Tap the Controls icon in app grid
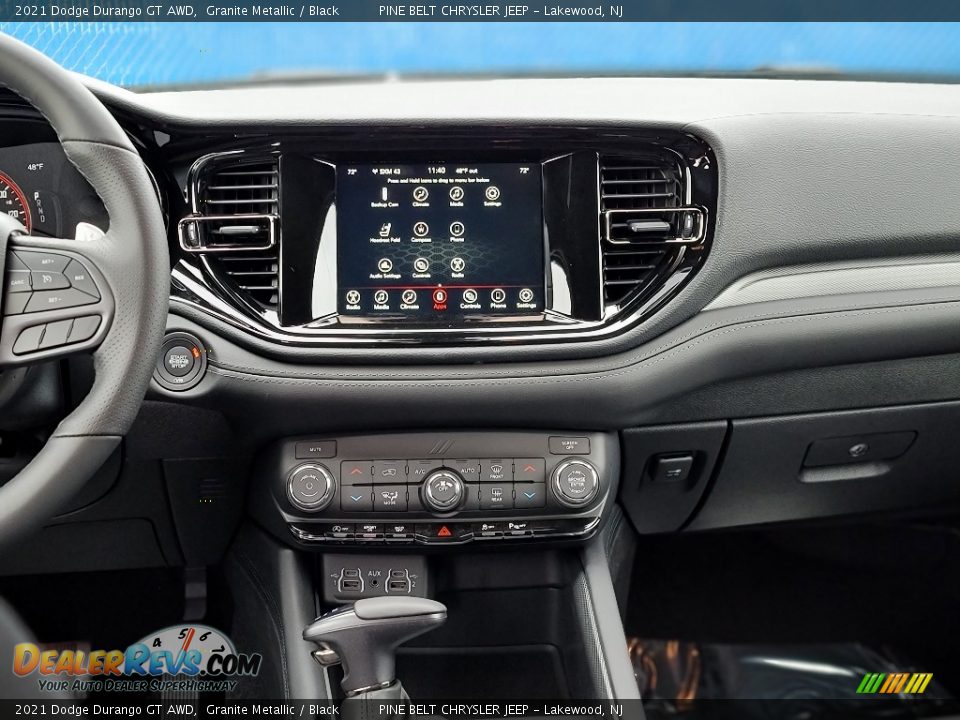960x720 pixels. pyautogui.click(x=421, y=268)
